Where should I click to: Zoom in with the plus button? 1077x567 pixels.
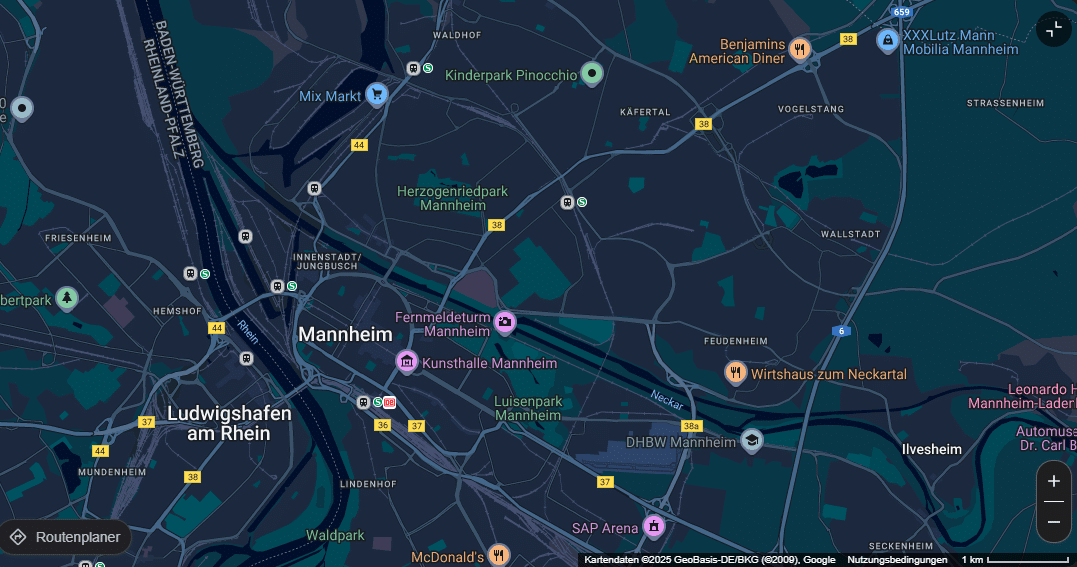point(1054,481)
